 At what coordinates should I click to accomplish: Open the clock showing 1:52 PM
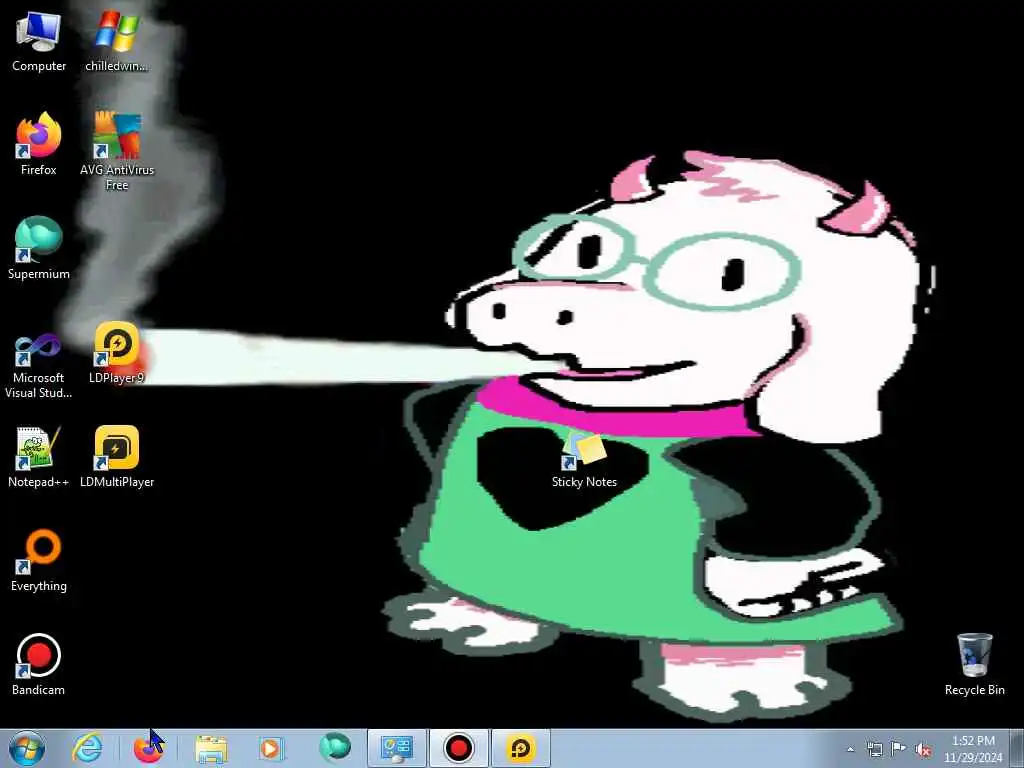tap(973, 749)
